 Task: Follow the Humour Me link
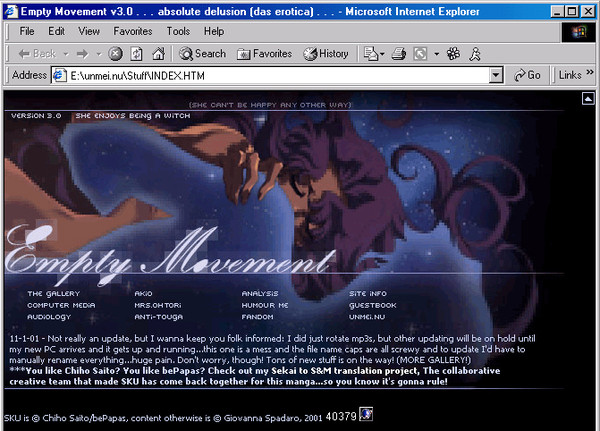tap(265, 305)
